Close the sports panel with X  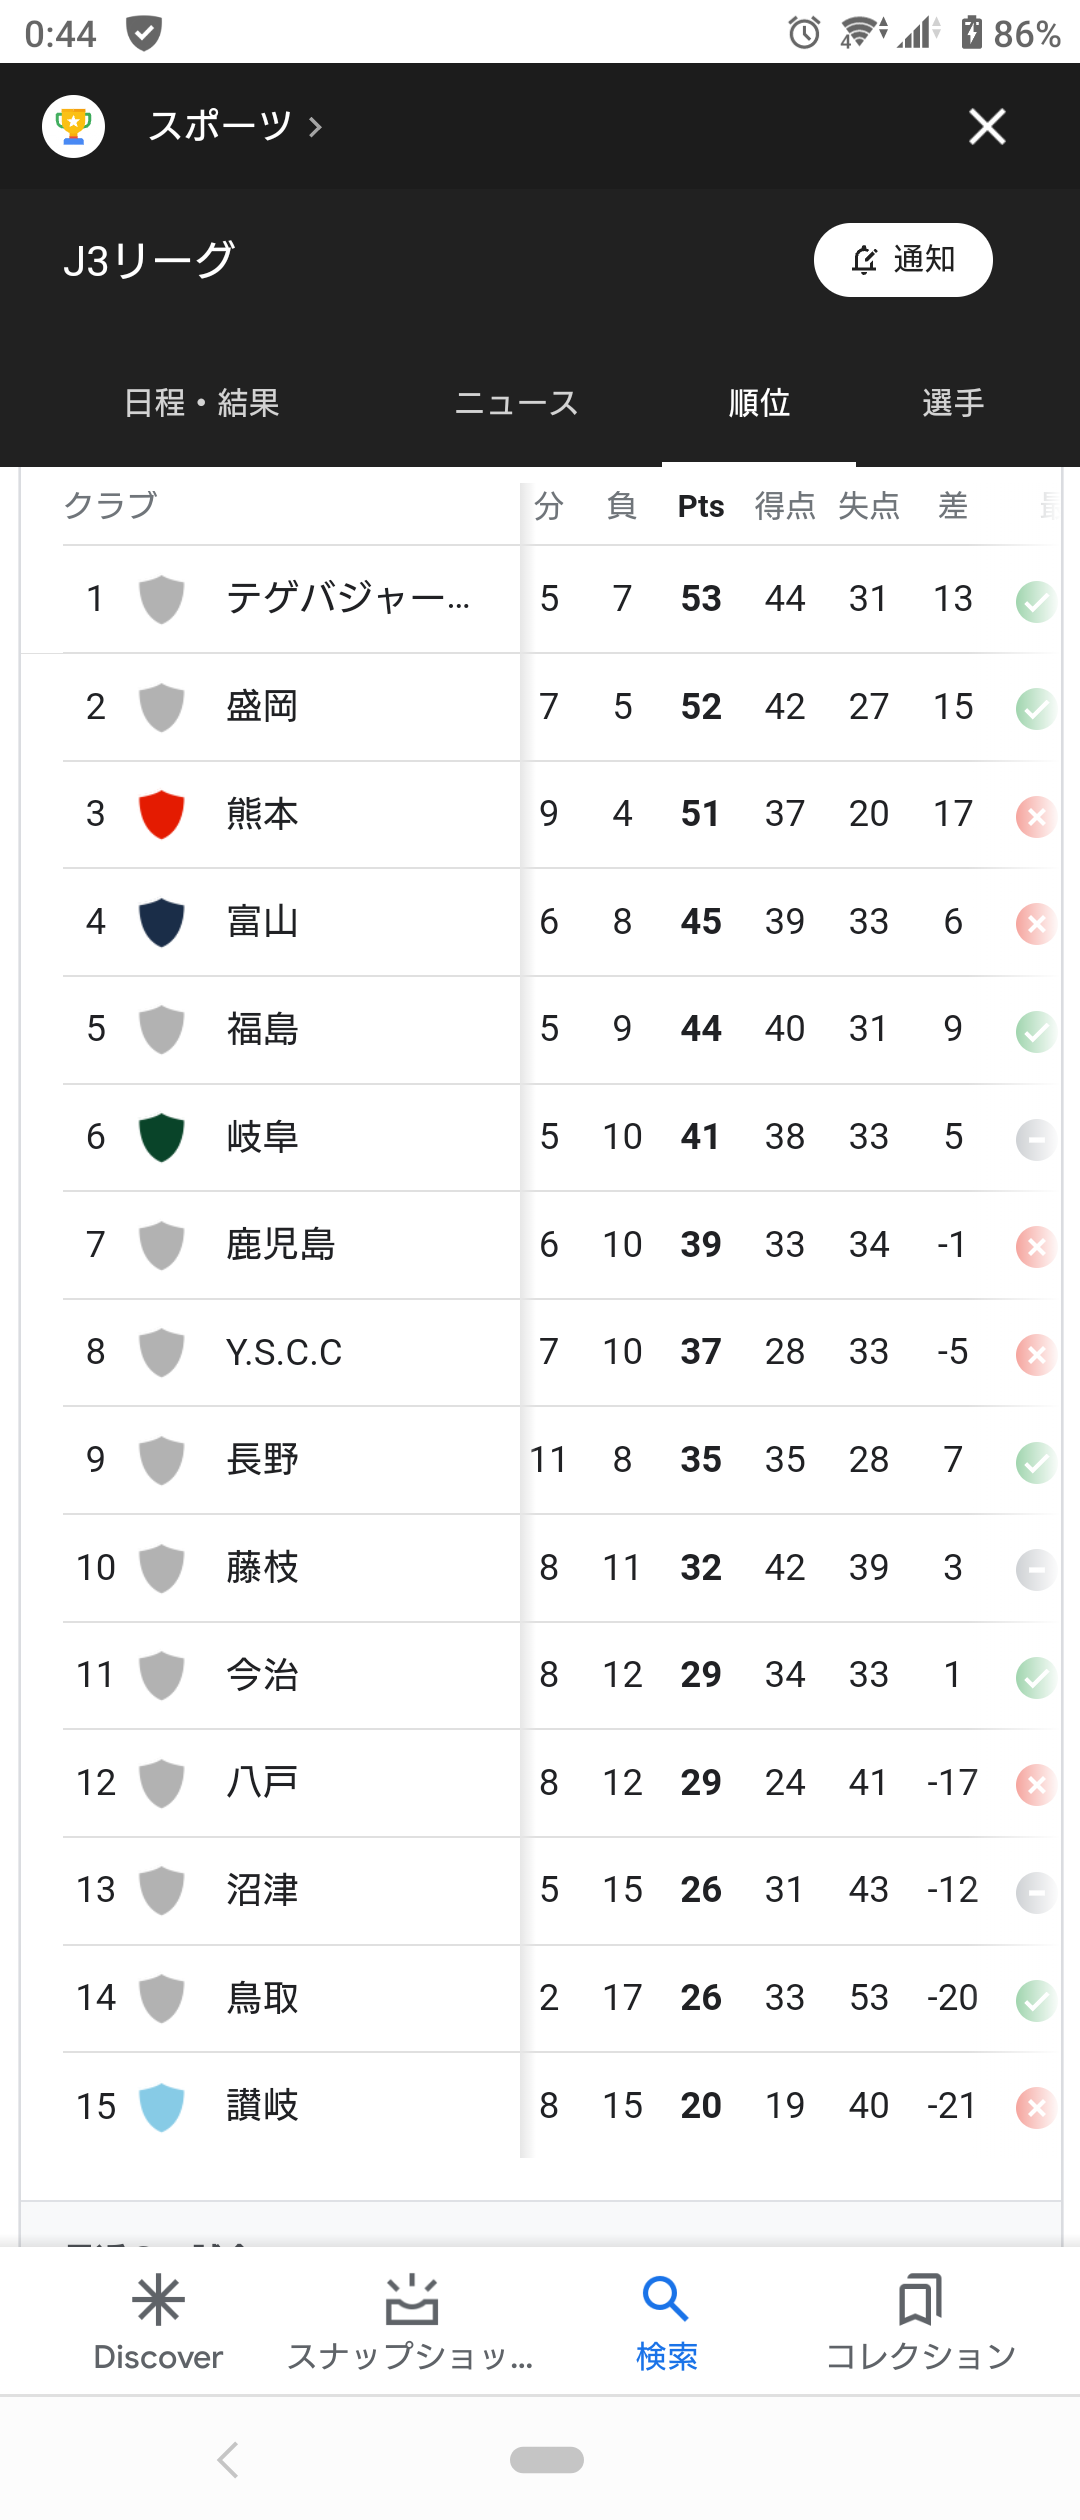(x=986, y=126)
